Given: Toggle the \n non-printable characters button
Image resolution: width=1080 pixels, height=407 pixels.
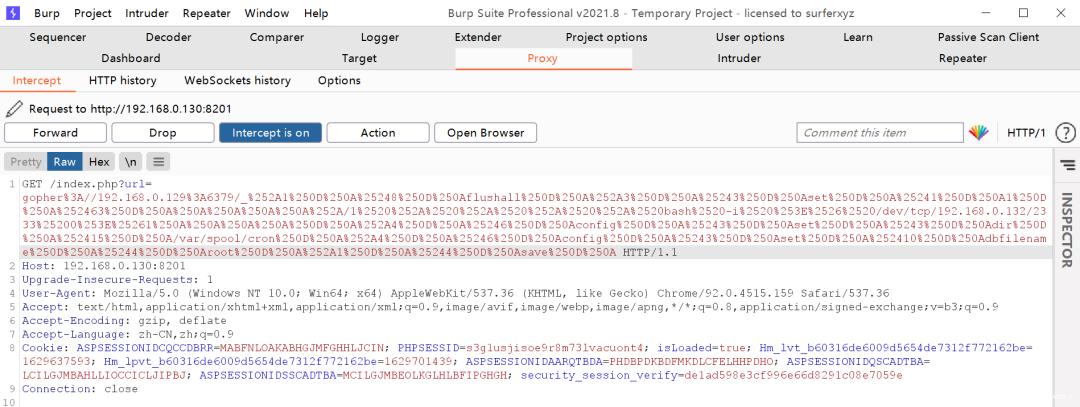Looking at the screenshot, I should tap(130, 162).
